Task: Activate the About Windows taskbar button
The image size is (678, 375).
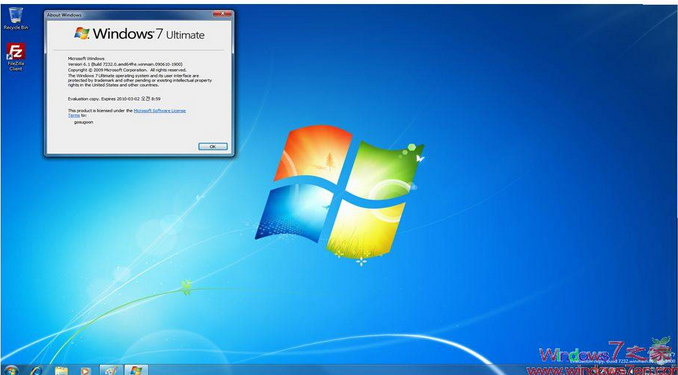Action: [136, 370]
